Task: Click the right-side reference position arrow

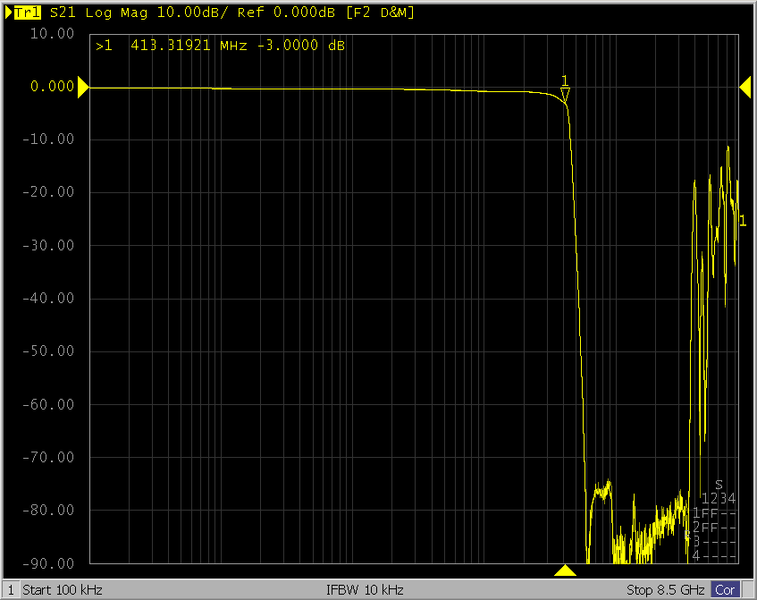Action: tap(745, 88)
